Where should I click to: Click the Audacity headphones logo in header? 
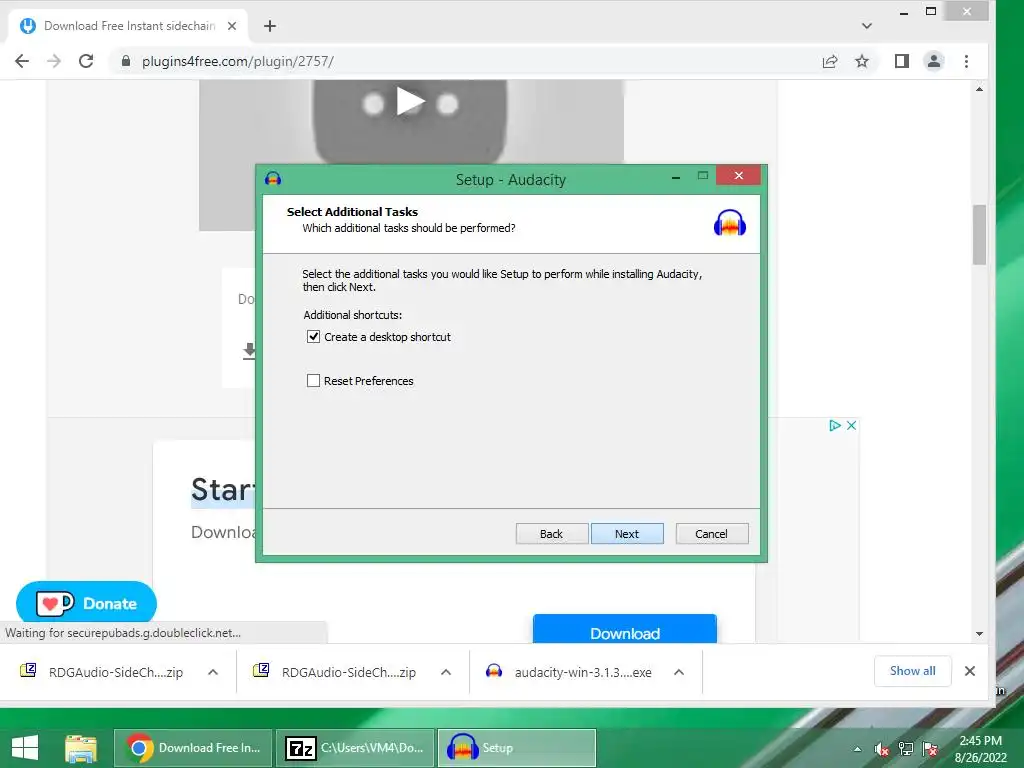[729, 223]
